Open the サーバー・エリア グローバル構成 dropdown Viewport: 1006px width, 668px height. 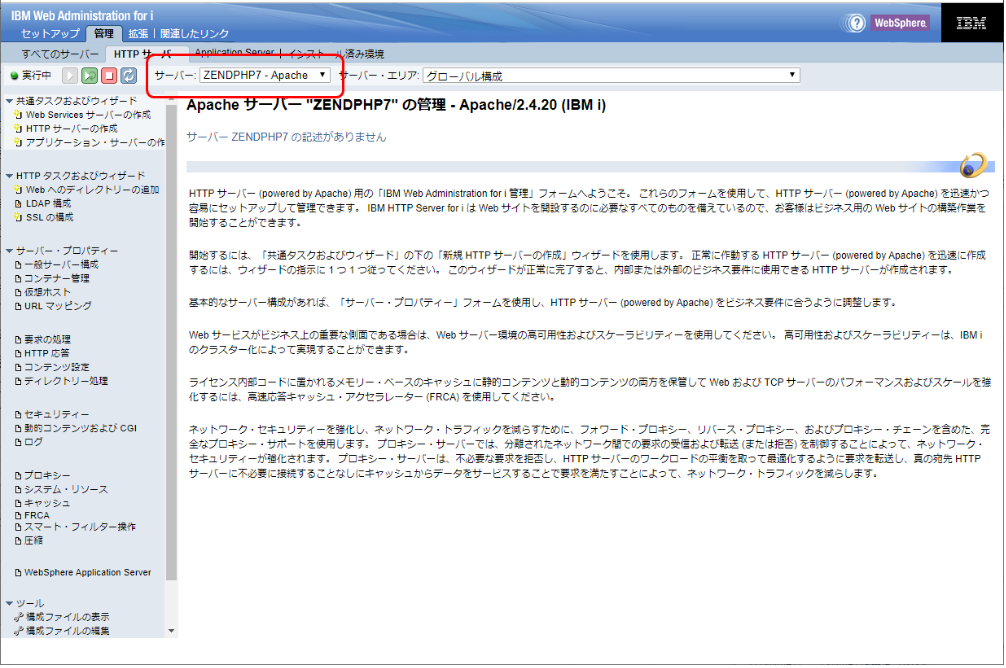coord(611,76)
